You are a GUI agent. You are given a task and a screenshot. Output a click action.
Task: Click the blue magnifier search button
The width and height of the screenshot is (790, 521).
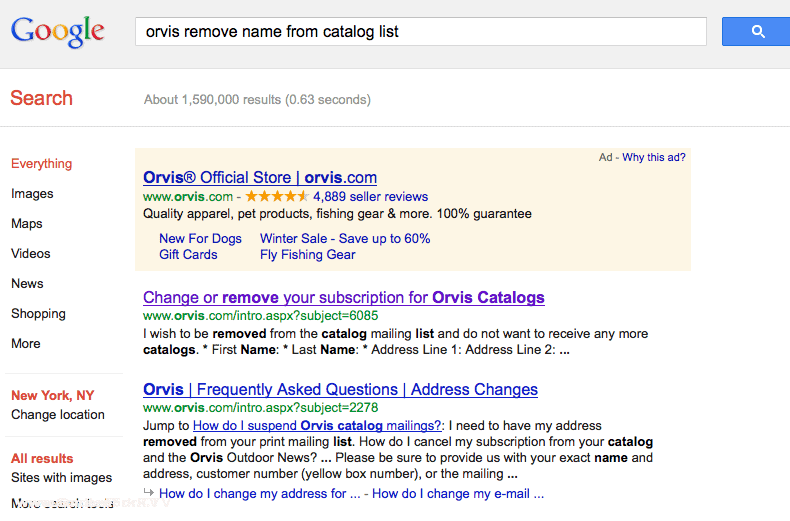click(x=756, y=31)
